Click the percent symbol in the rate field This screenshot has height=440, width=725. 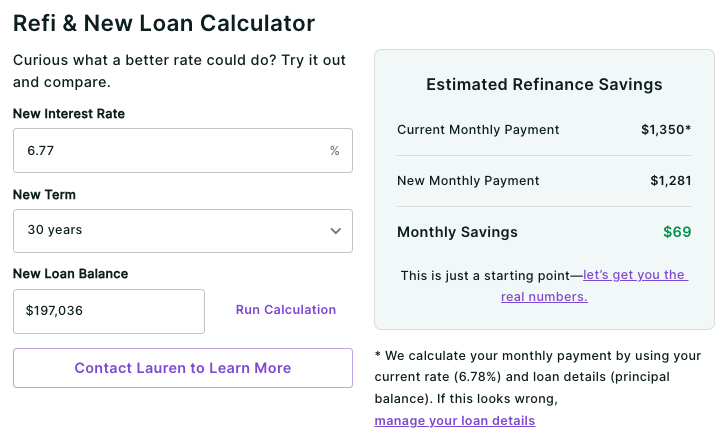pyautogui.click(x=335, y=151)
